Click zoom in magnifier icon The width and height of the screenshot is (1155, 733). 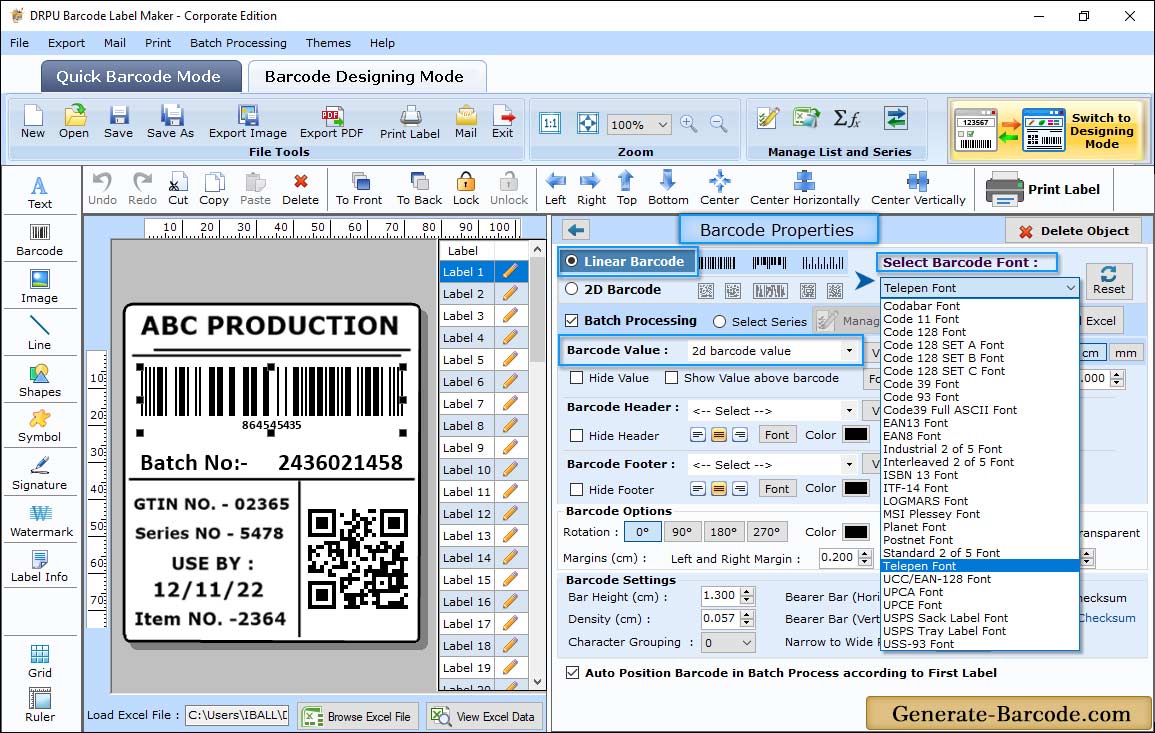(689, 124)
